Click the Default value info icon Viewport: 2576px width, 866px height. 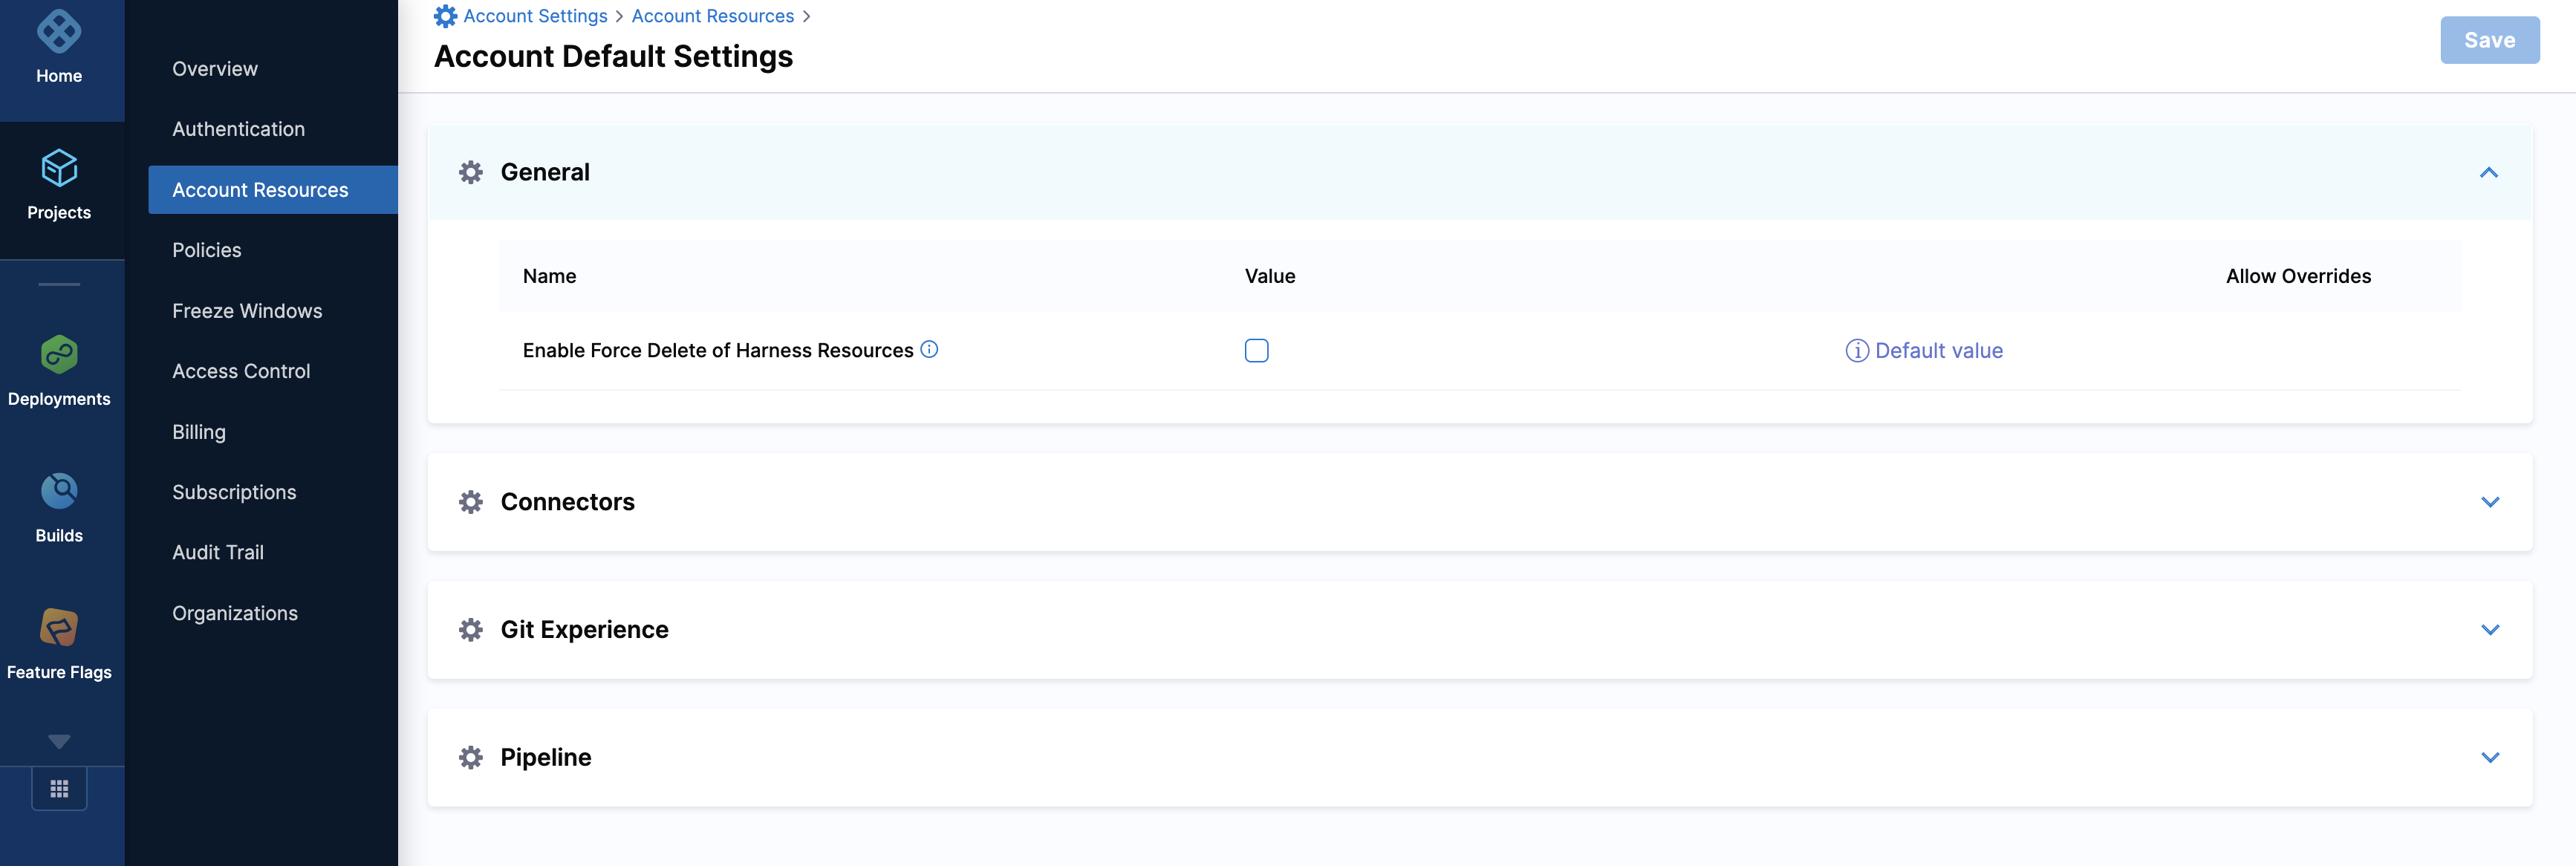point(1856,351)
